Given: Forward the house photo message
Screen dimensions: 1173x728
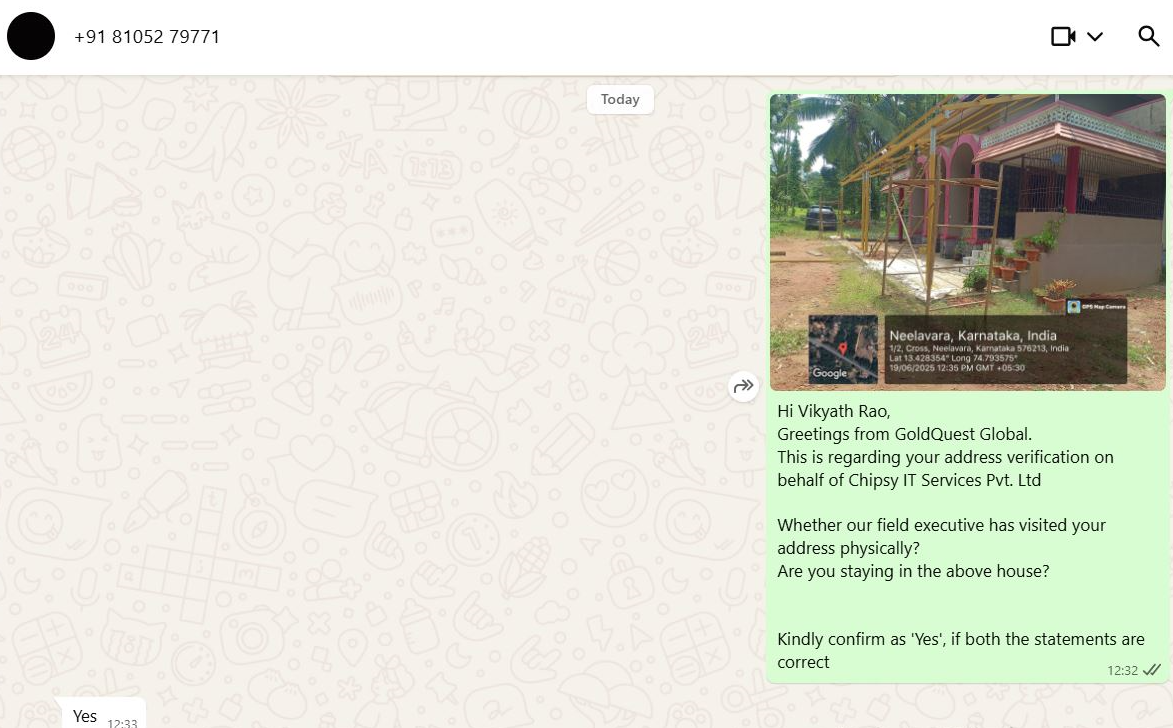Looking at the screenshot, I should pyautogui.click(x=743, y=386).
